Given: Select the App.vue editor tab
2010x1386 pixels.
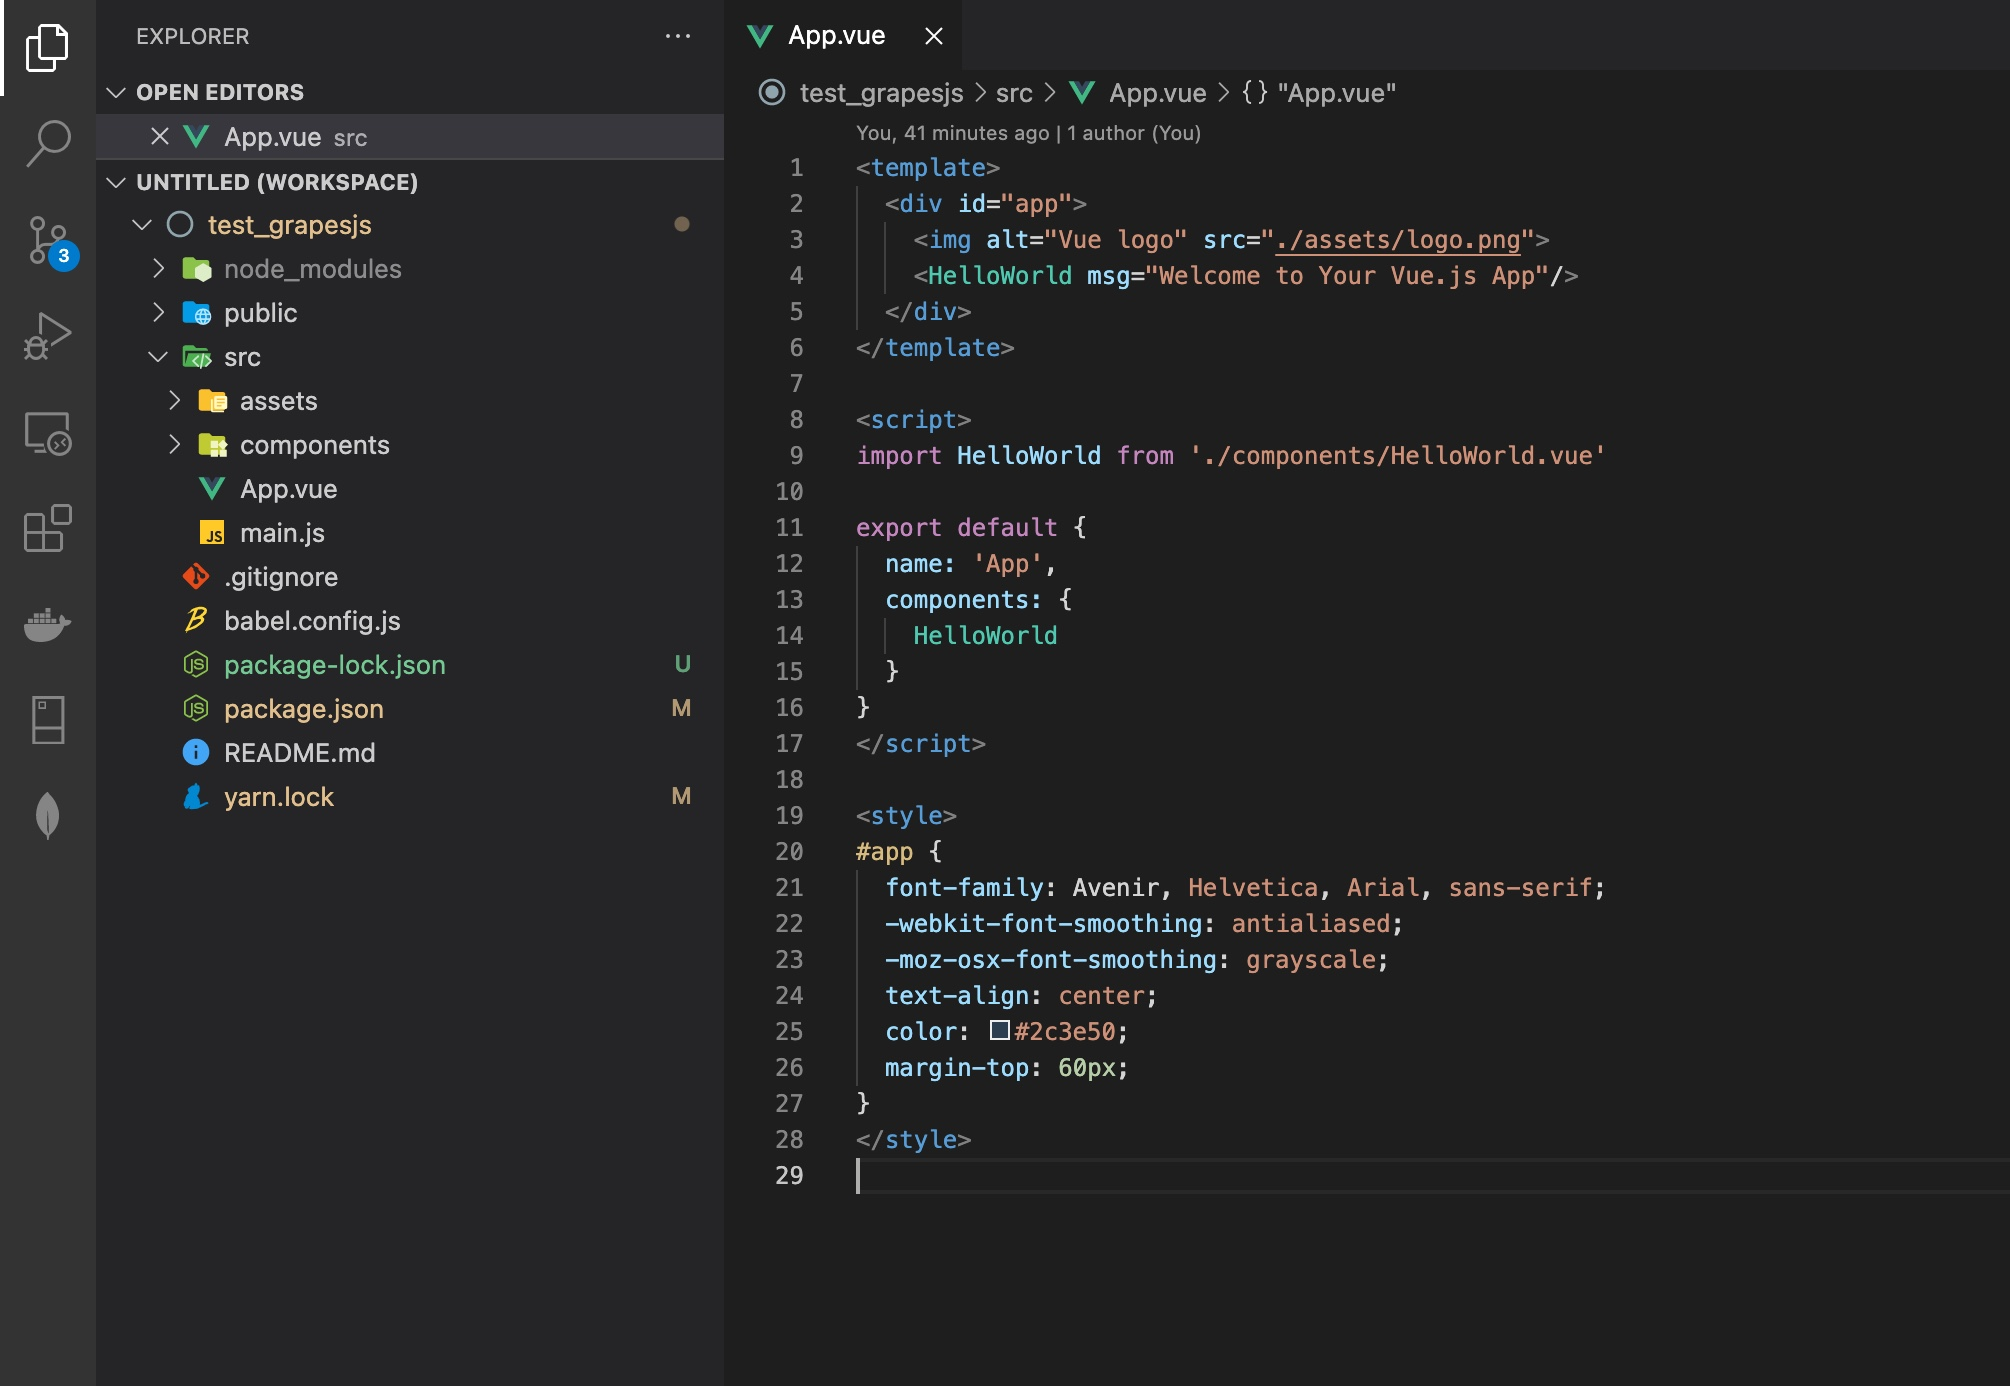Looking at the screenshot, I should coord(843,36).
